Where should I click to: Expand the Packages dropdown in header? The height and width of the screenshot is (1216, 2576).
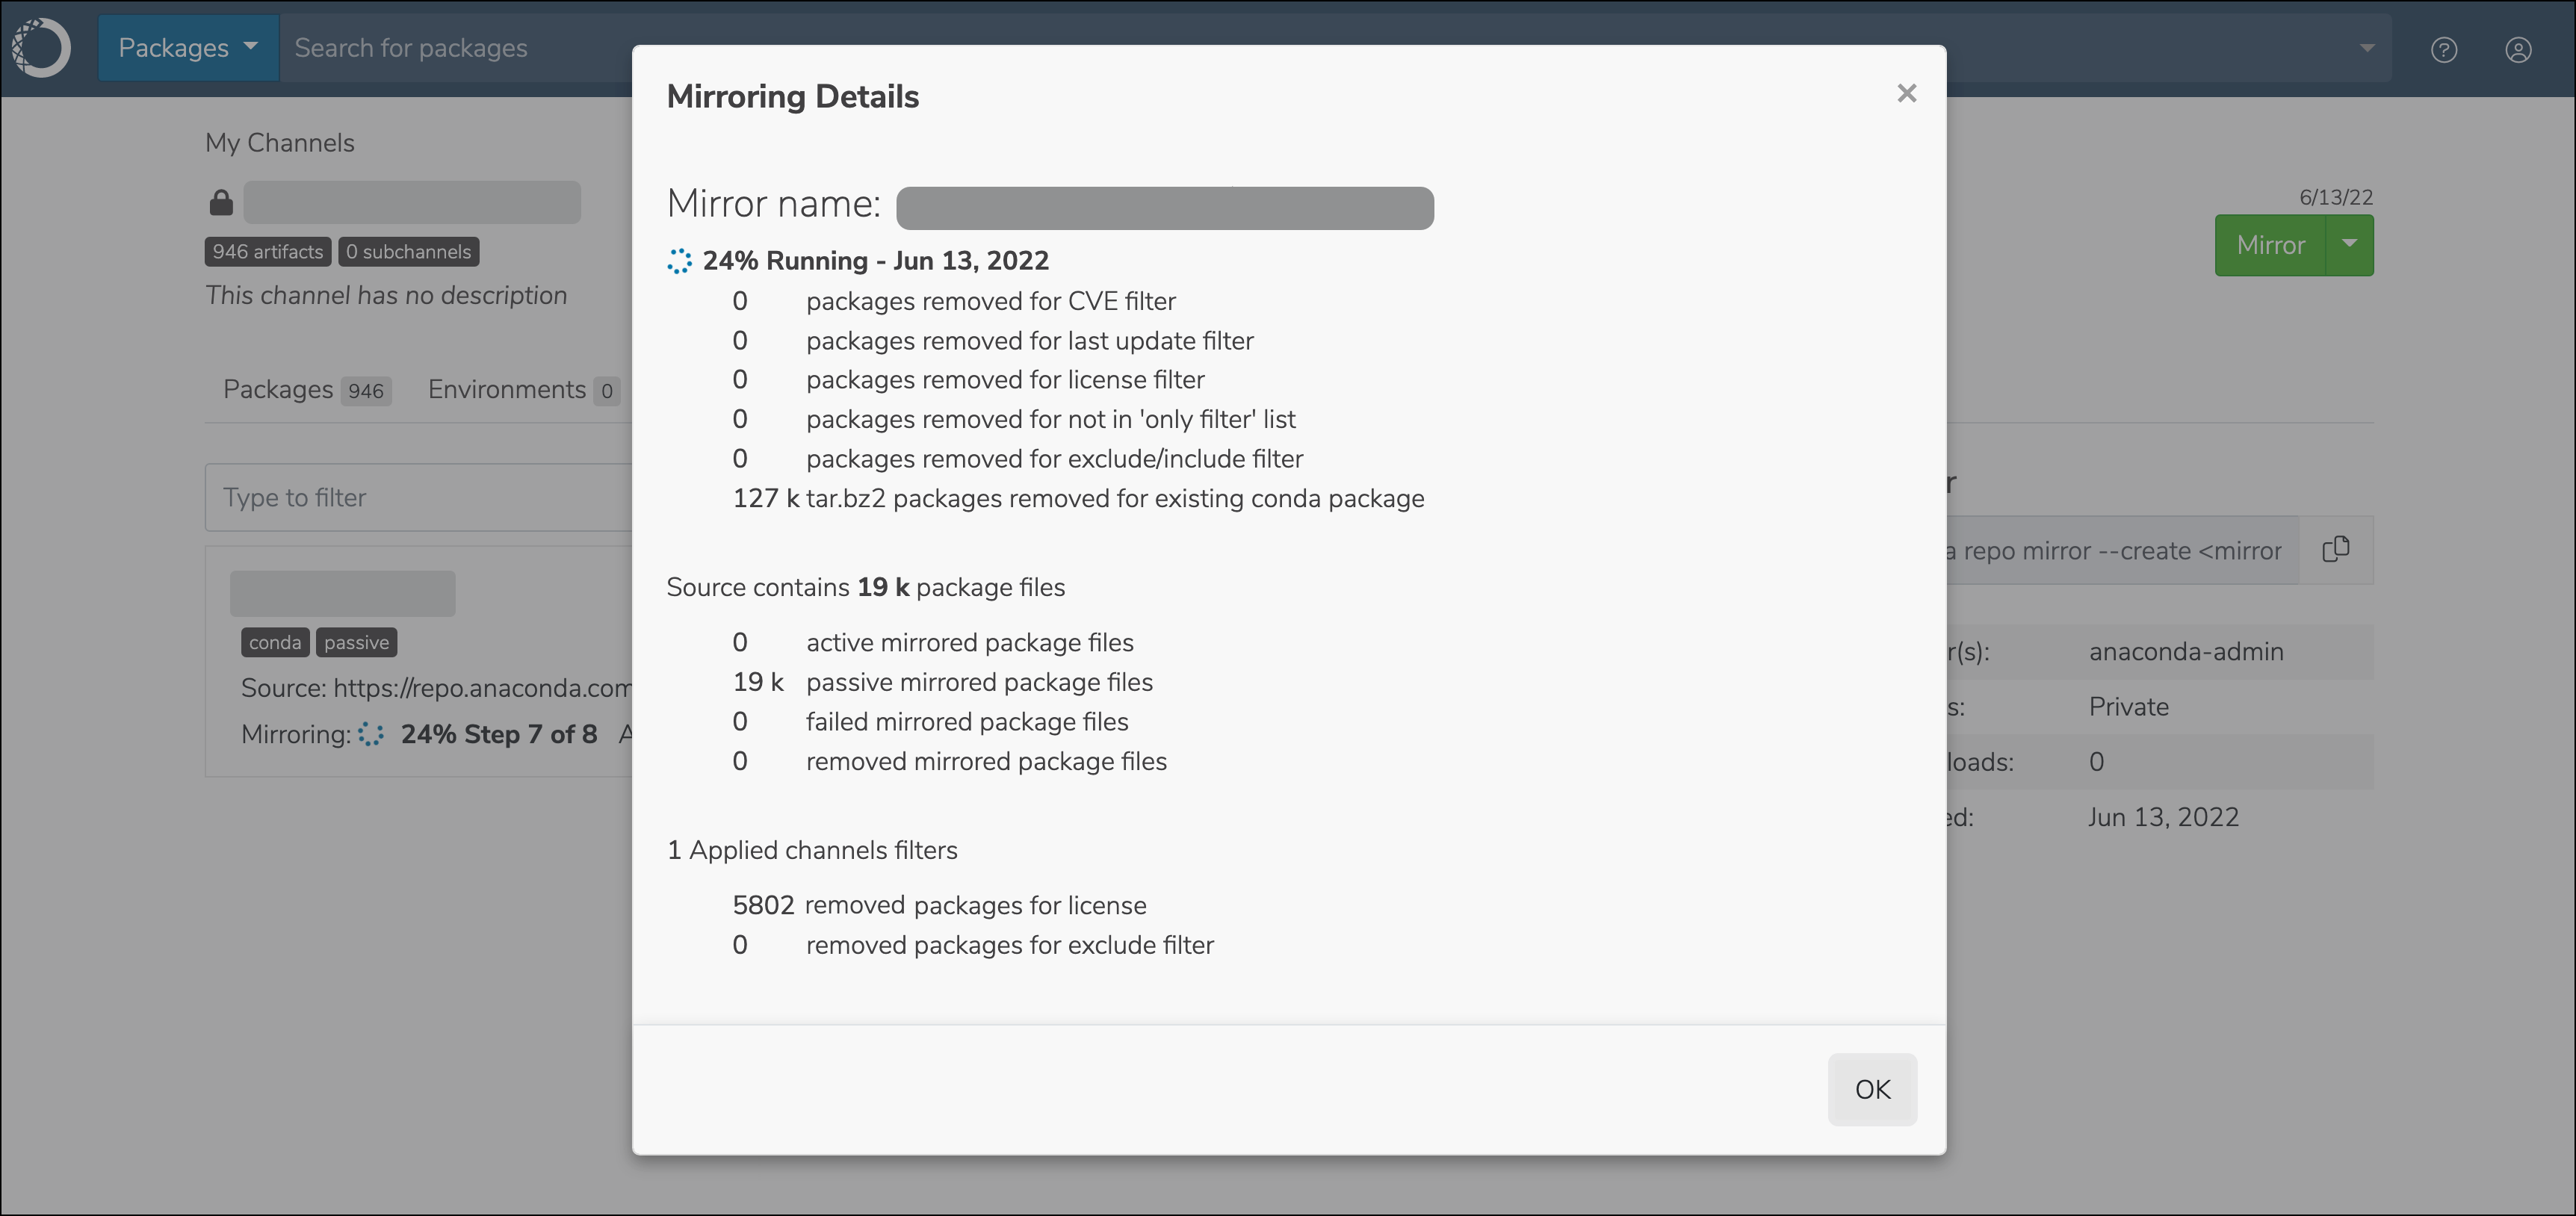click(x=188, y=48)
